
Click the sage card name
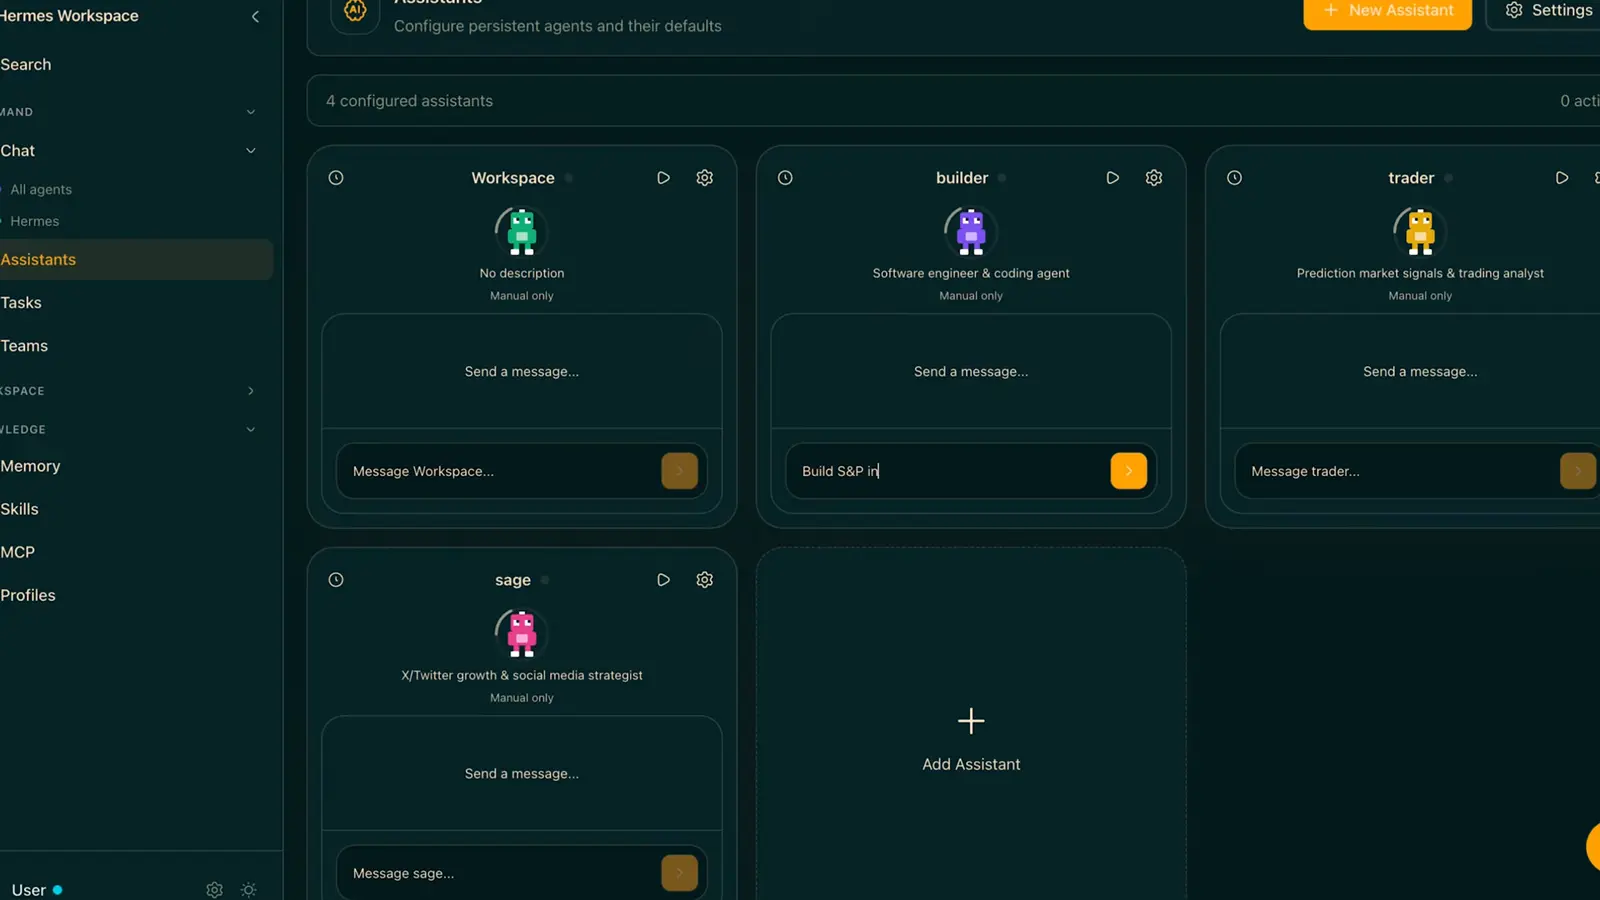pos(513,580)
